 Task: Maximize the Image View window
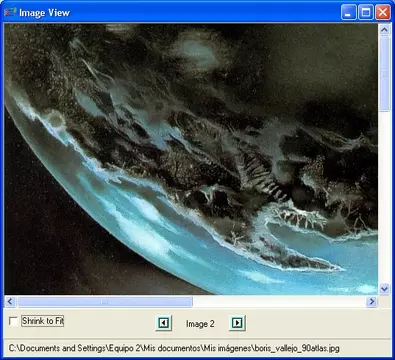tap(366, 13)
